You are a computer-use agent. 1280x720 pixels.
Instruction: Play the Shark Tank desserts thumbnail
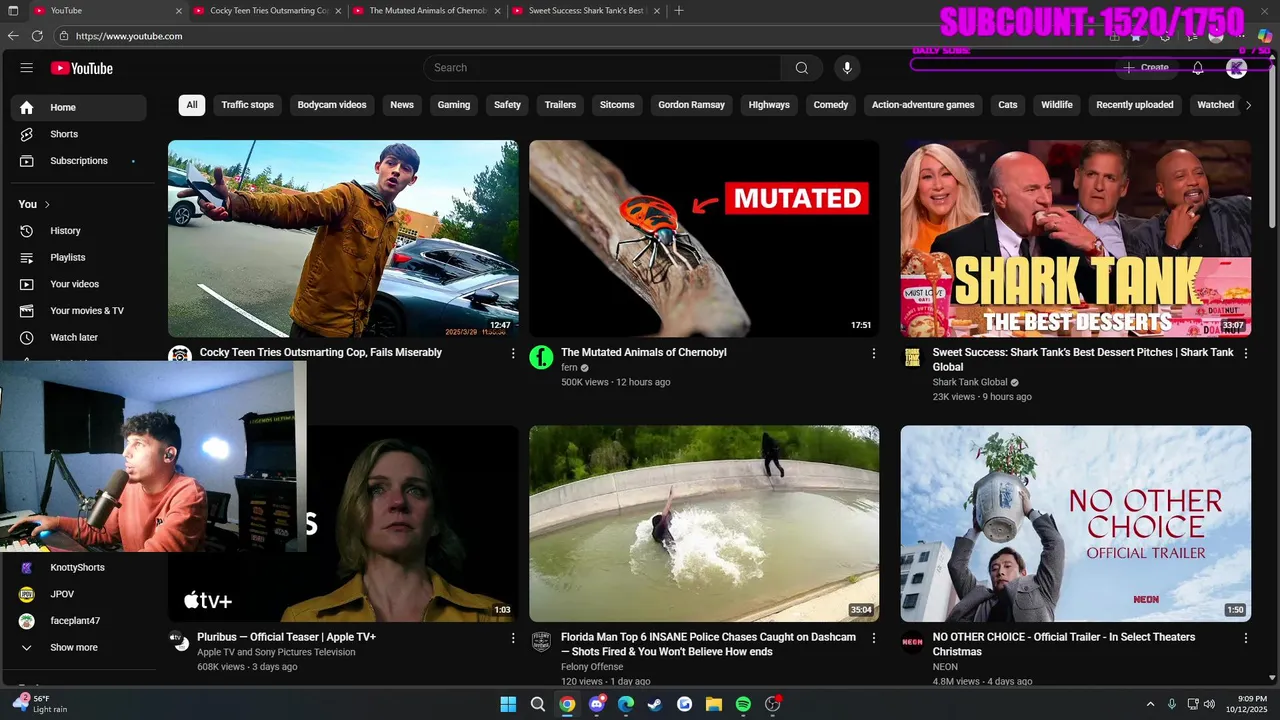1076,239
